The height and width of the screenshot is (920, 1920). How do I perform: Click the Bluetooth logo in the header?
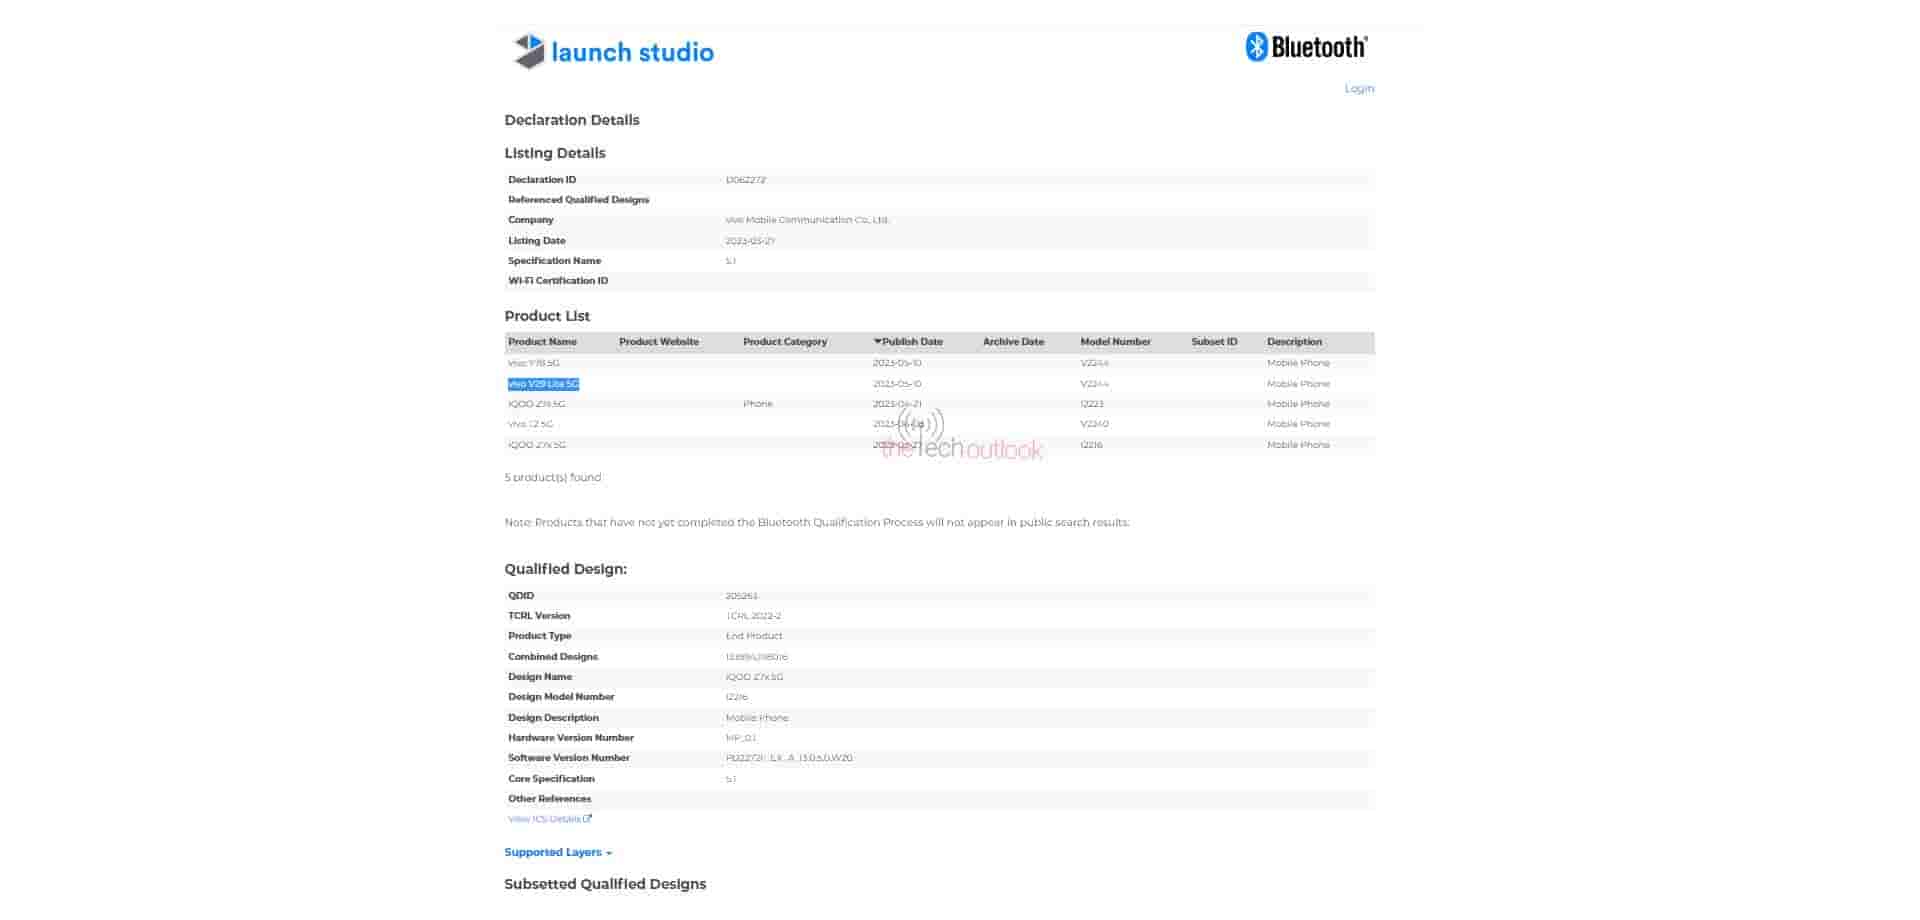click(x=1306, y=47)
